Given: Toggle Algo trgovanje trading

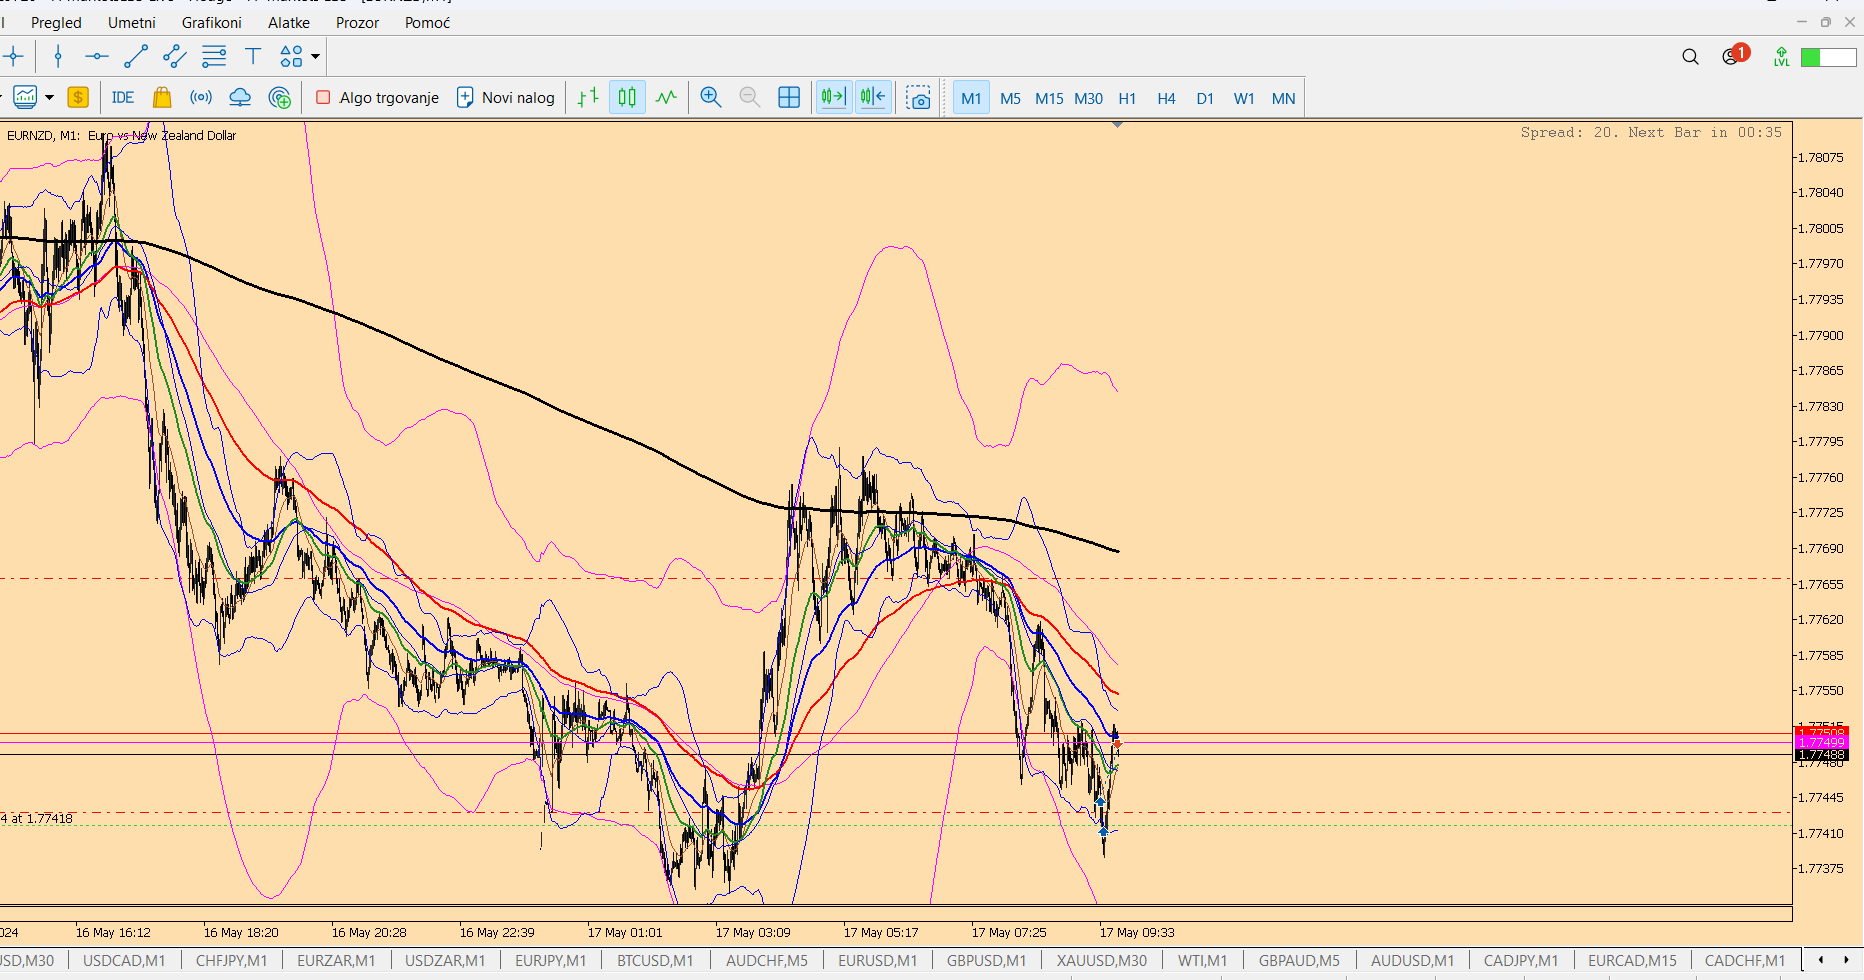Looking at the screenshot, I should point(377,98).
